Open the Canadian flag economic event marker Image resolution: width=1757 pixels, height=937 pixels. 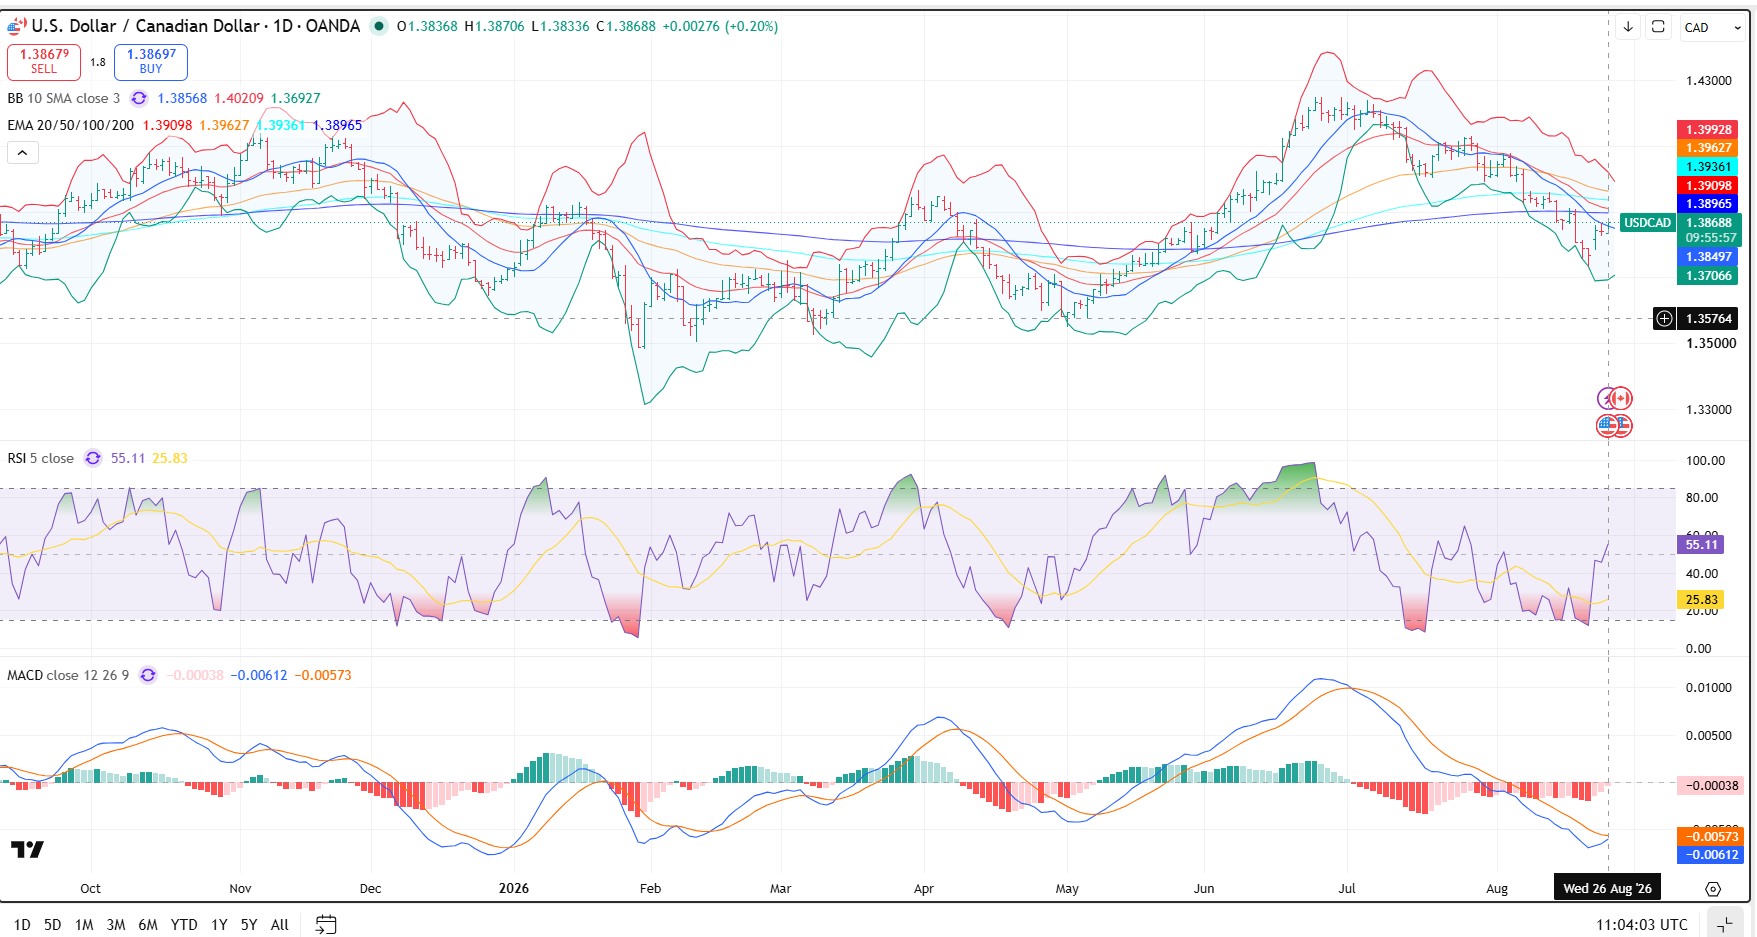[x=1621, y=398]
